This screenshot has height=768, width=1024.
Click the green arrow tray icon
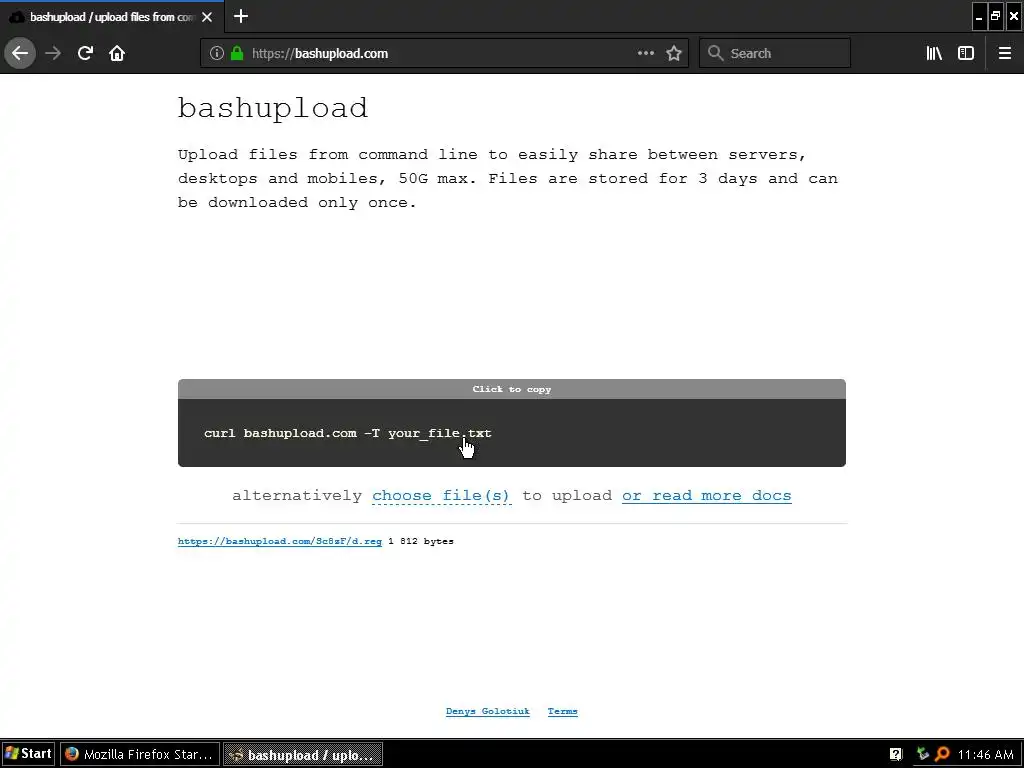[922, 754]
